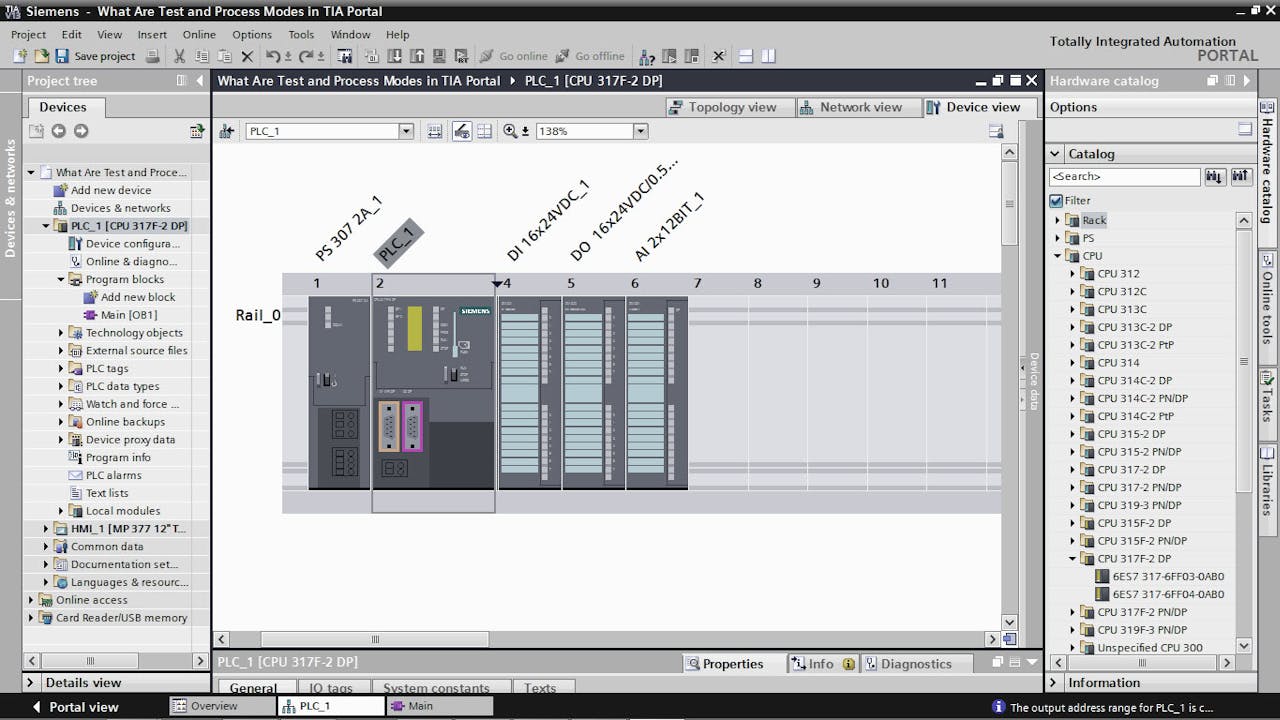Collapse the Project tree panel arrow

click(200, 81)
